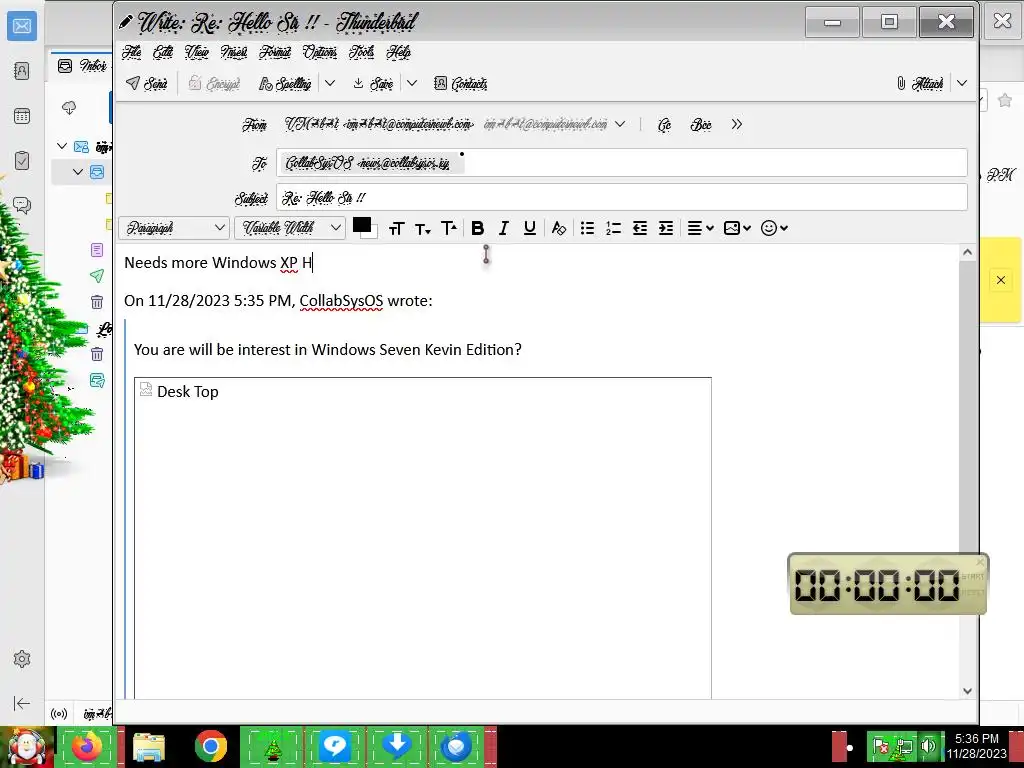Dismiss the yellow notification
1024x768 pixels.
(x=1000, y=280)
